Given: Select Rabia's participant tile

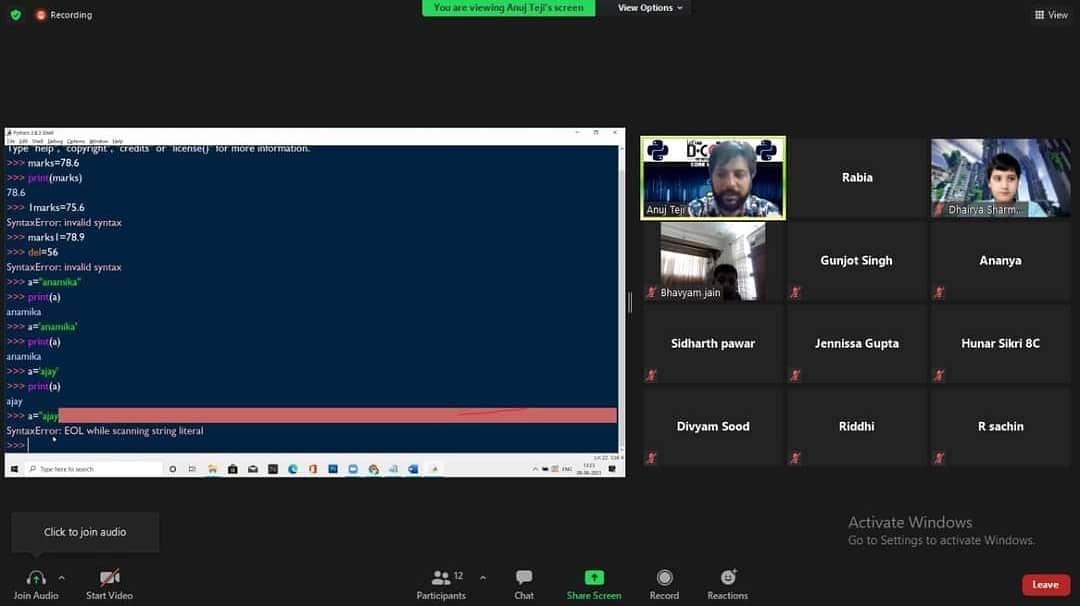Looking at the screenshot, I should point(857,178).
